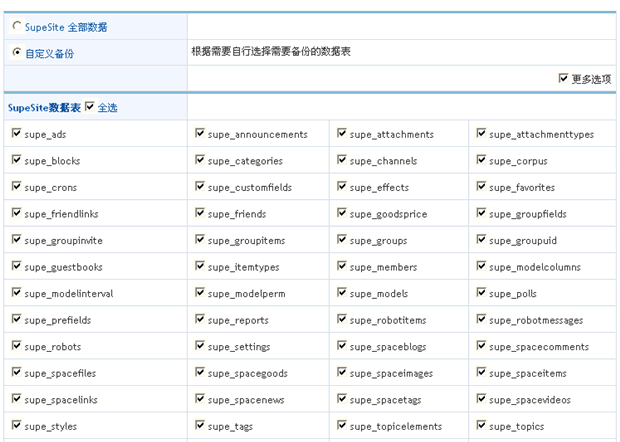The width and height of the screenshot is (620, 442).
Task: Toggle supe_prefields checkbox
Action: (16, 318)
